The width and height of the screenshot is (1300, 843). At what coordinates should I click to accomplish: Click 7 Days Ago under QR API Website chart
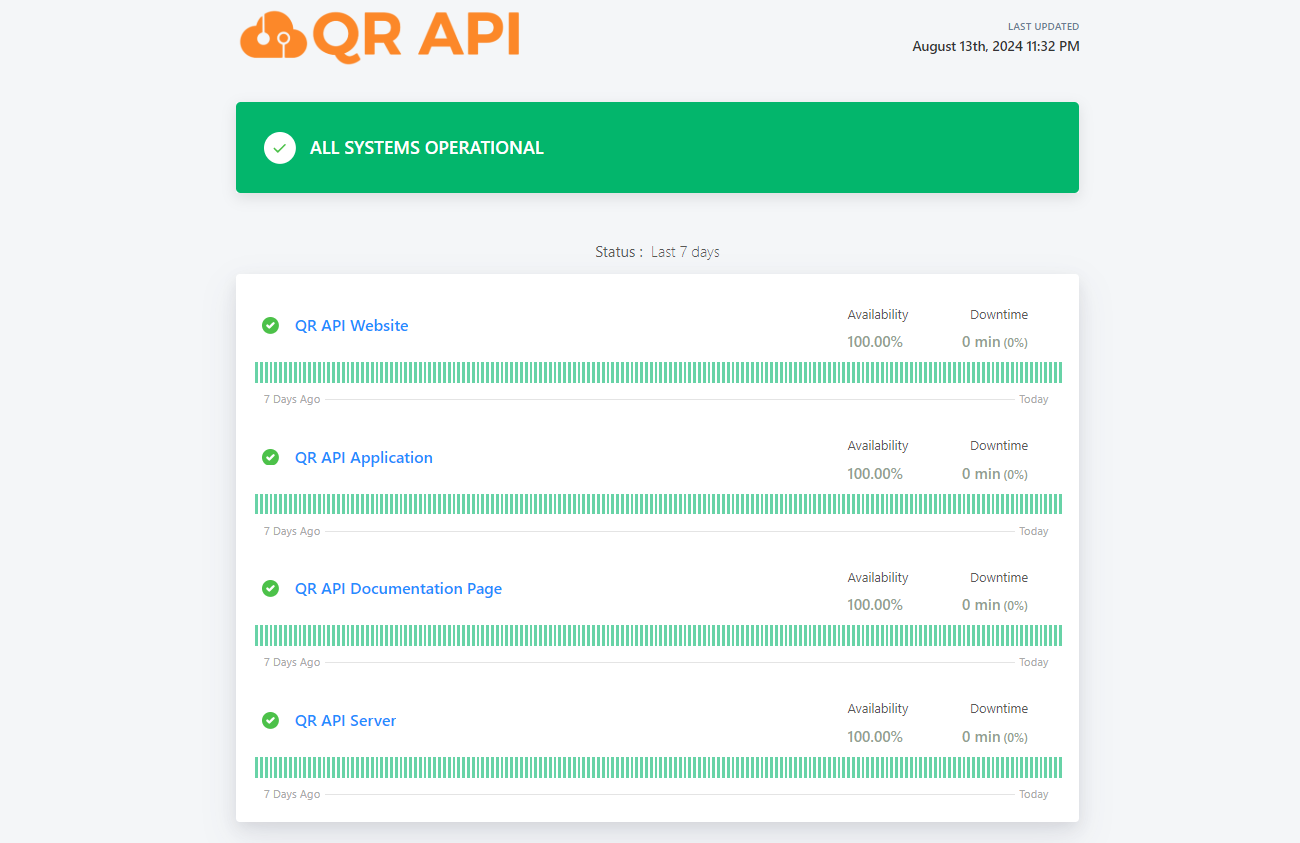(x=292, y=399)
